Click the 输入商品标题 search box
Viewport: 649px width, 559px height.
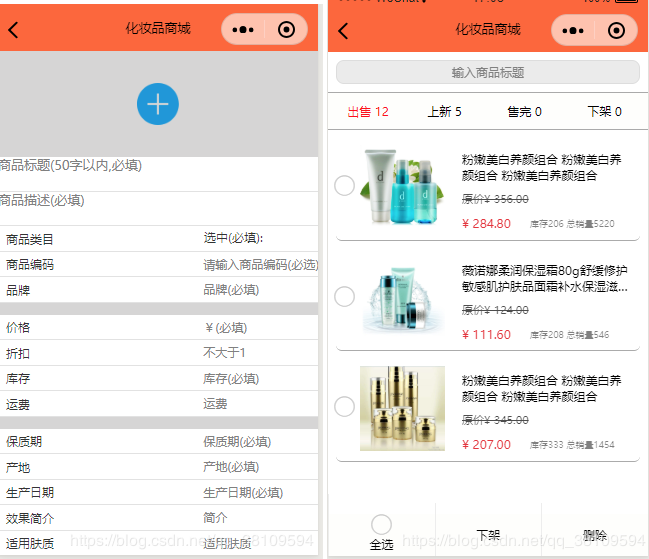[x=488, y=72]
